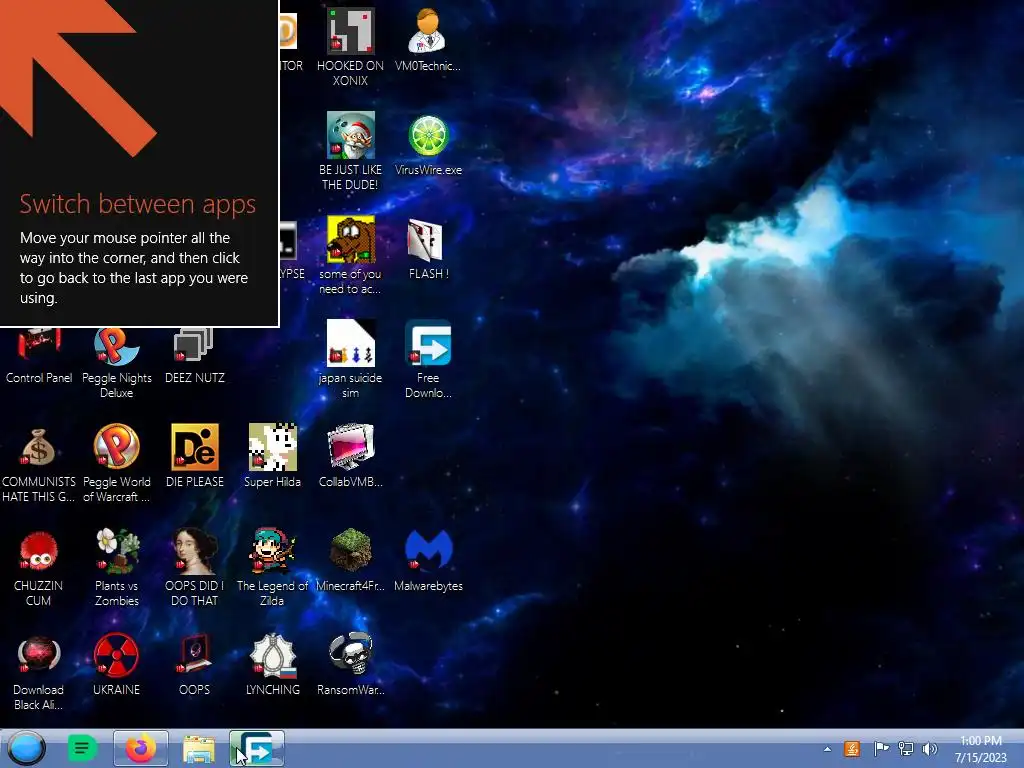The height and width of the screenshot is (768, 1024).
Task: Open the volume speaker tray icon
Action: [x=930, y=749]
